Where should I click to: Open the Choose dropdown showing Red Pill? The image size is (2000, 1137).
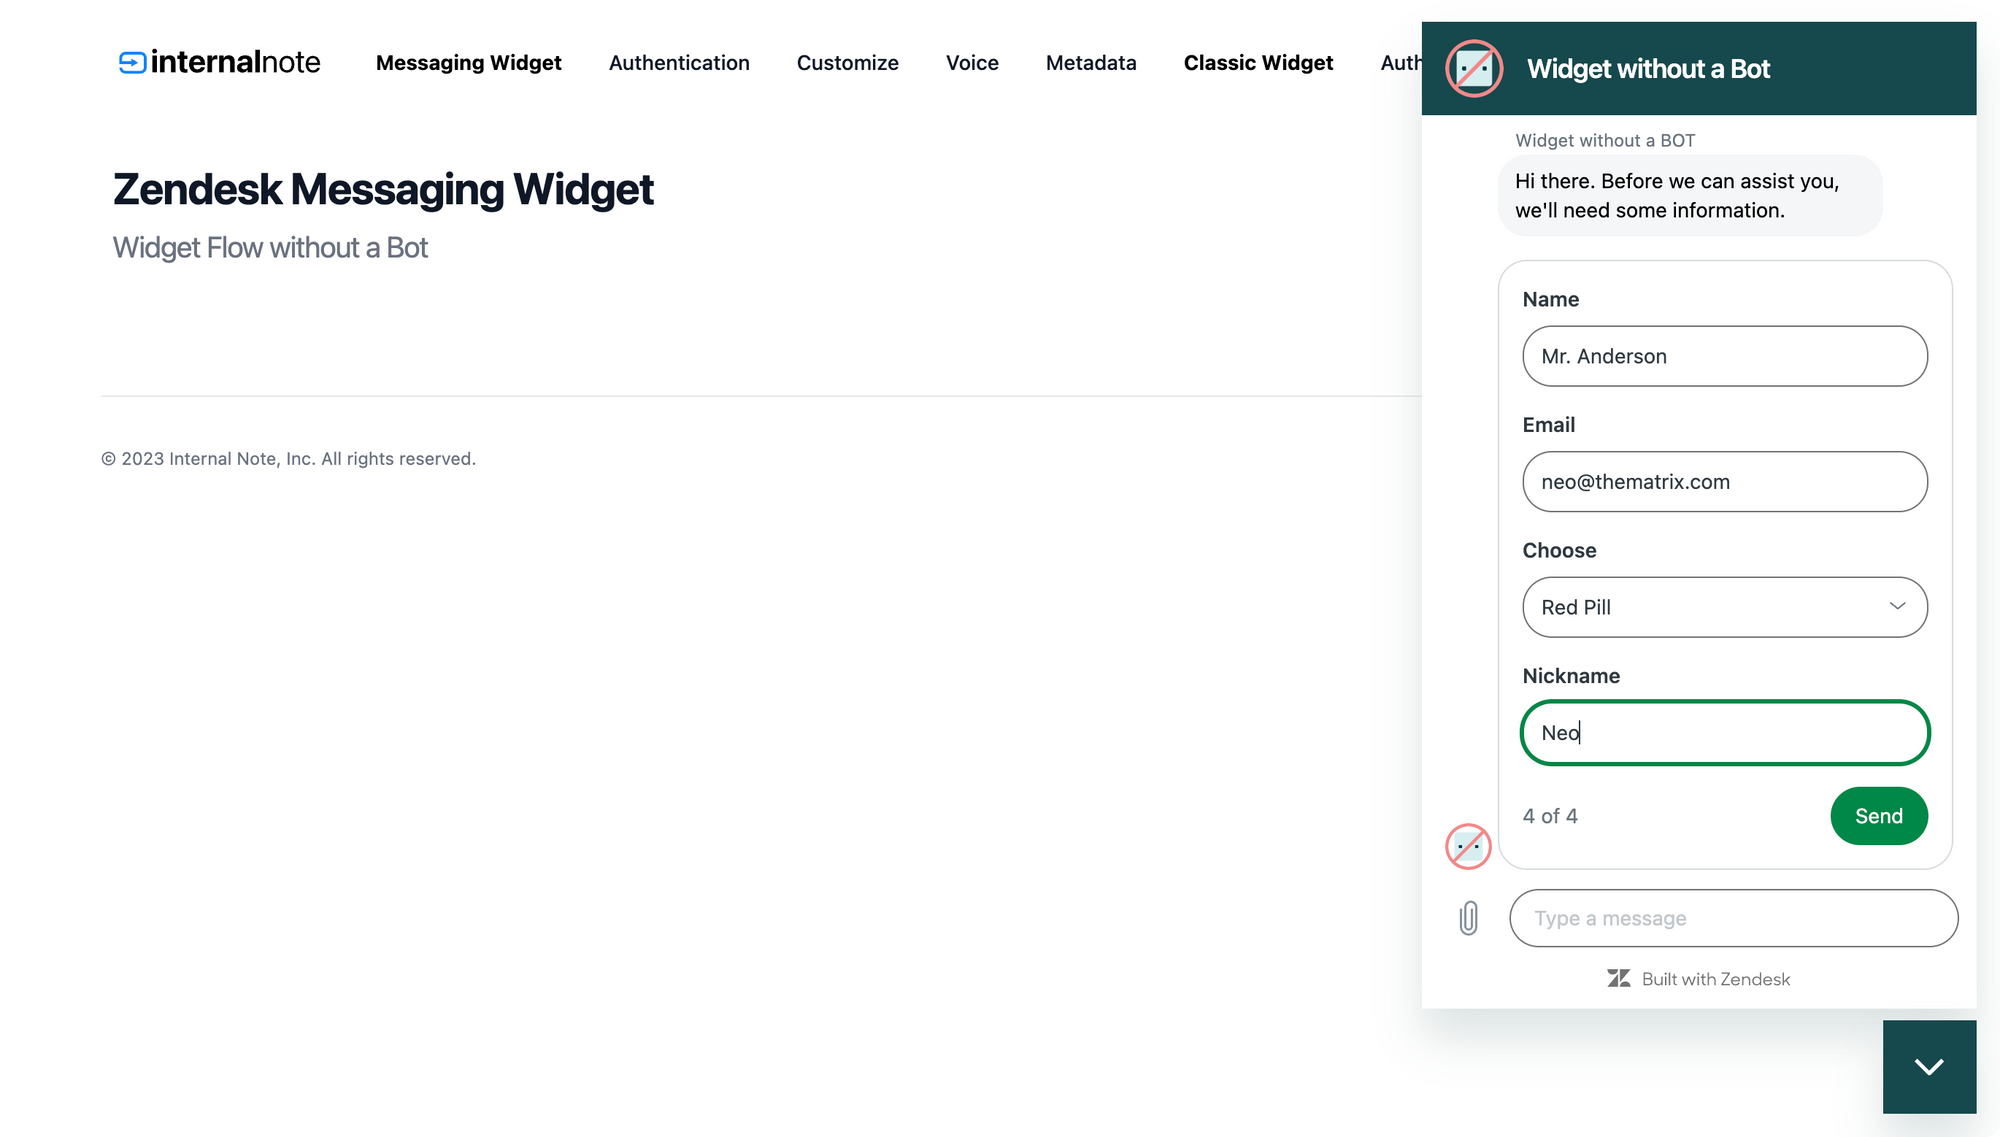[1725, 607]
